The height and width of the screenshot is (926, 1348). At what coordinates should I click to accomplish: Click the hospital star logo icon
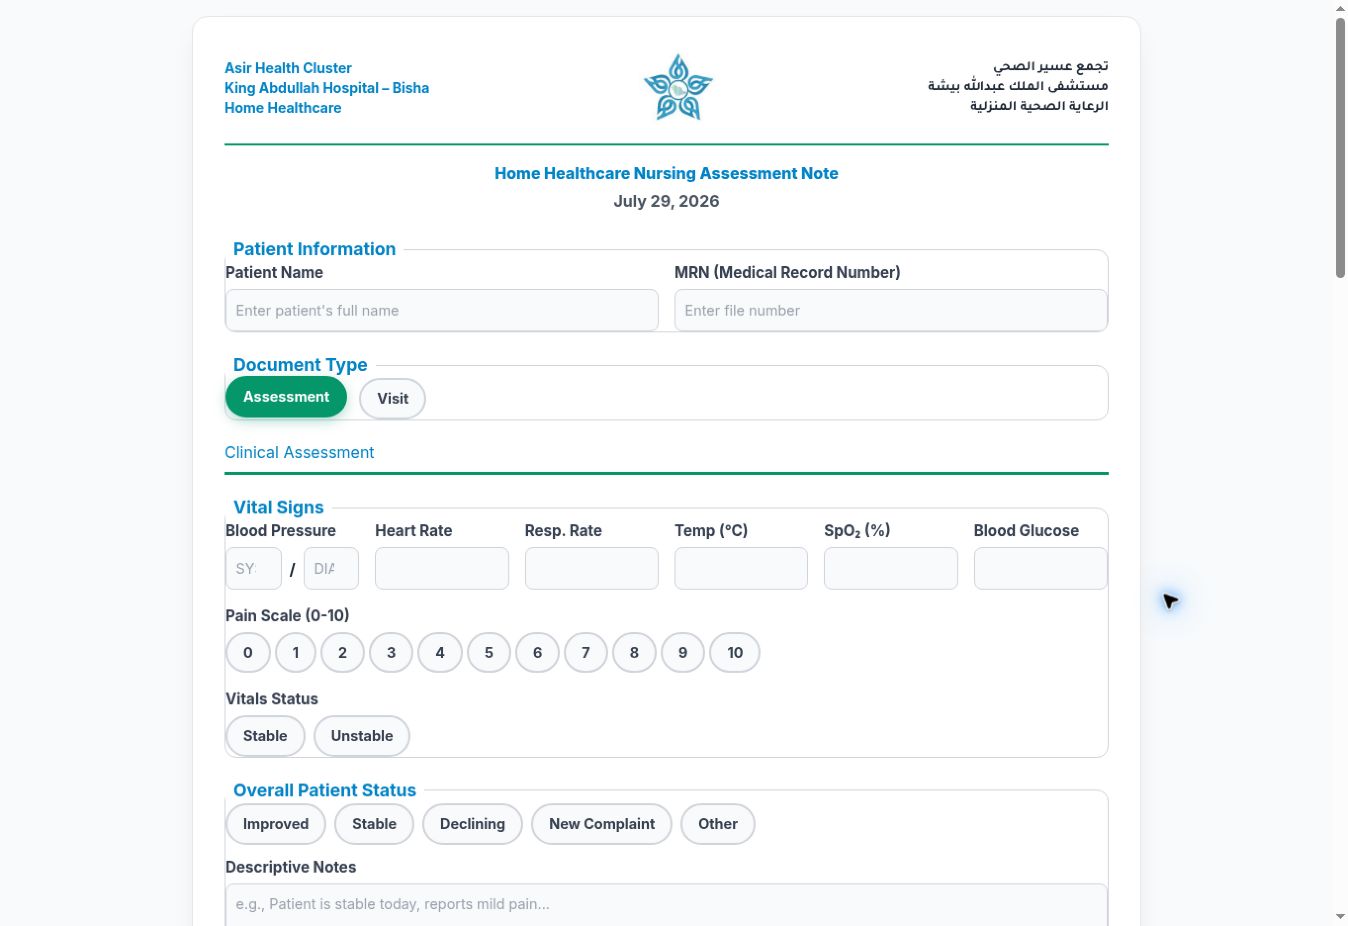point(678,87)
